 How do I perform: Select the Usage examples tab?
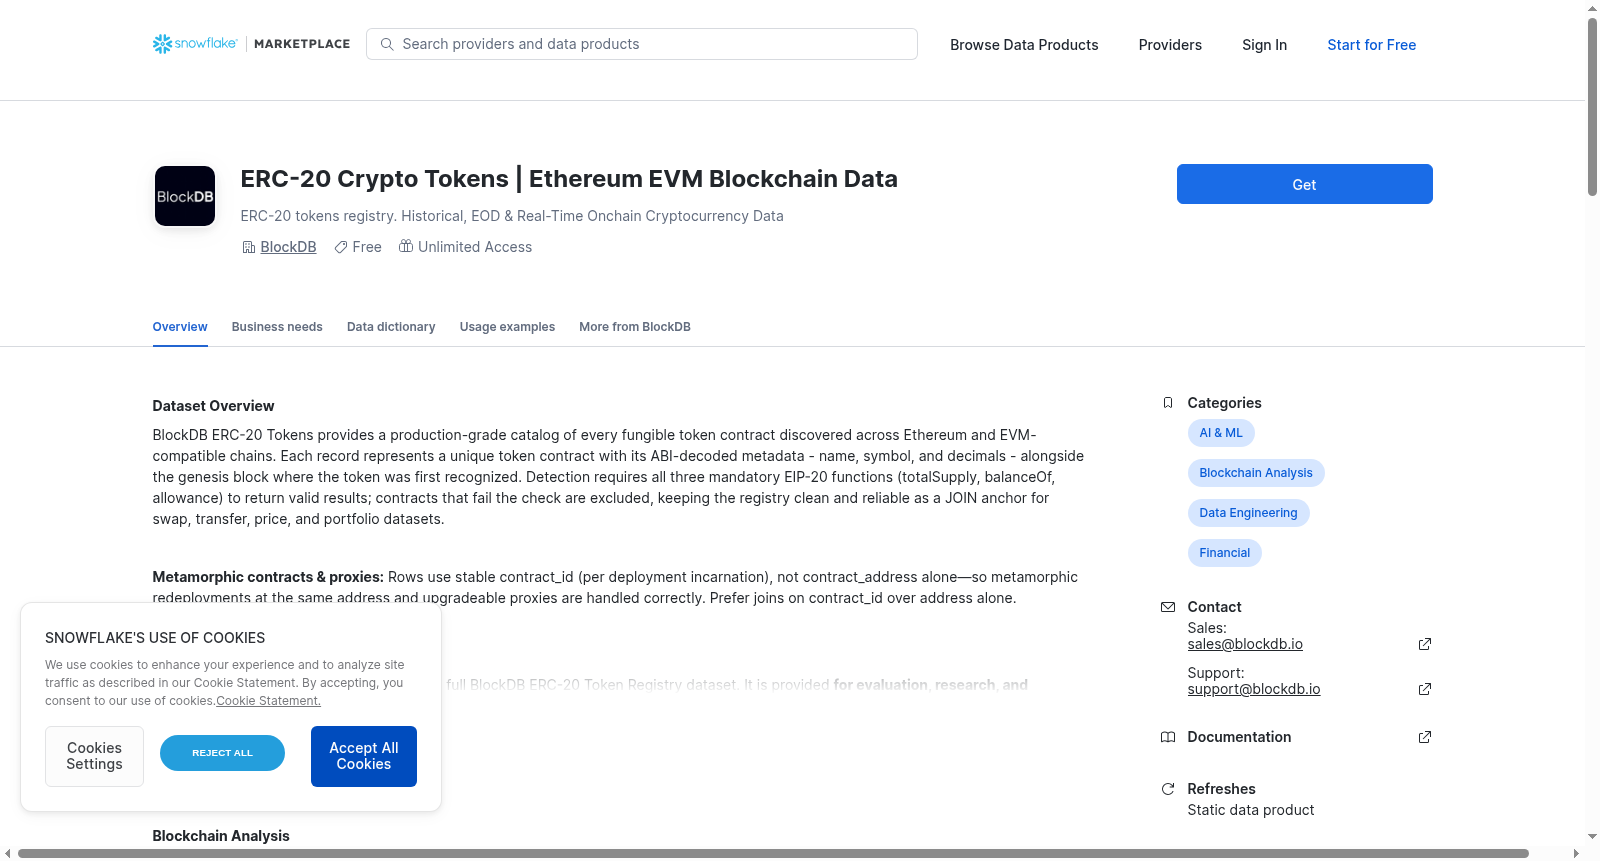pos(507,327)
